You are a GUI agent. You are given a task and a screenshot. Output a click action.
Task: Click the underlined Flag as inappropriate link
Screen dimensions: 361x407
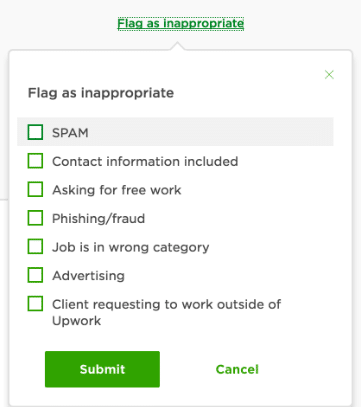coord(181,24)
